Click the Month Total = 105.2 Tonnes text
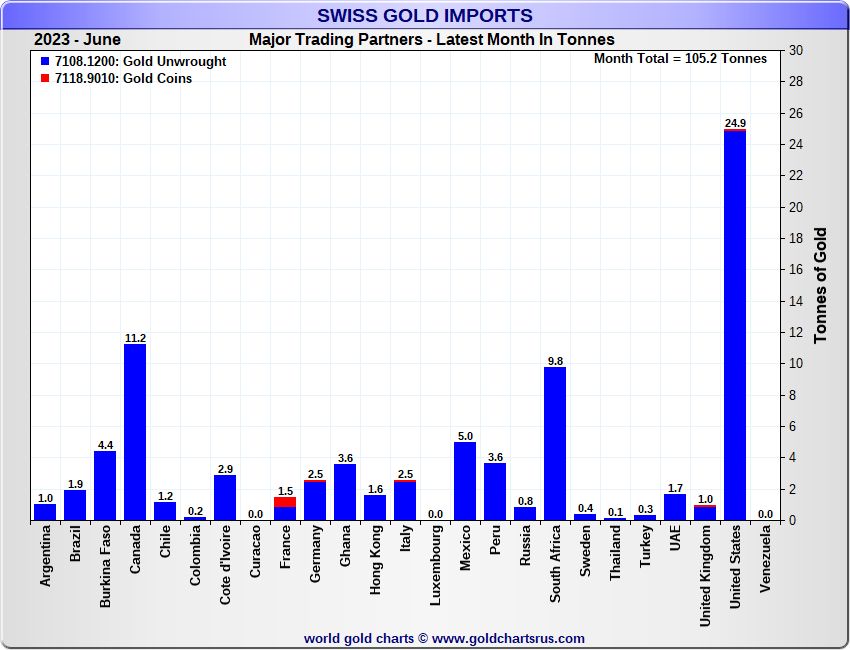Image resolution: width=850 pixels, height=650 pixels. pyautogui.click(x=680, y=59)
